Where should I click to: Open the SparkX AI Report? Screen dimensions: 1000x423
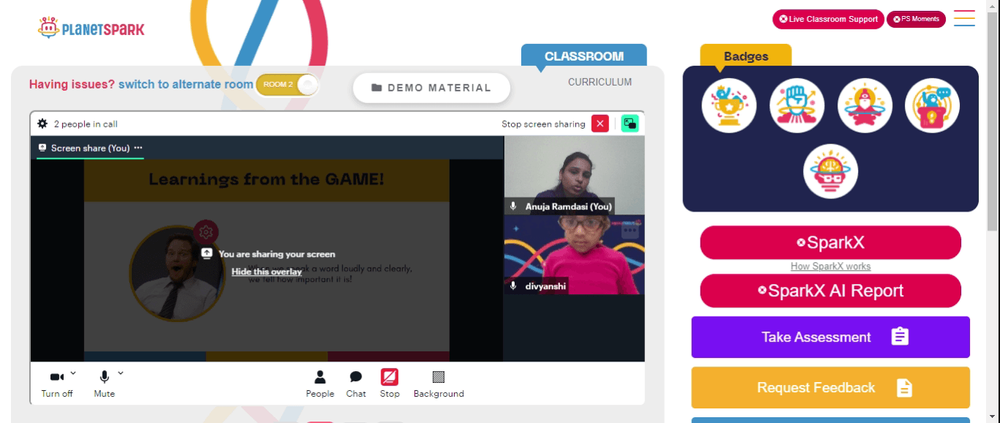point(830,291)
